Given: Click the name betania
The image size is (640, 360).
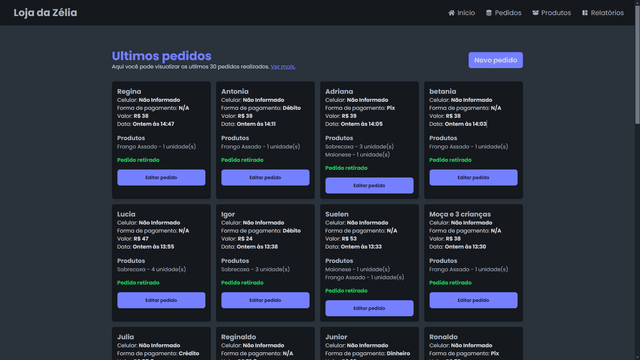Looking at the screenshot, I should pyautogui.click(x=443, y=91).
